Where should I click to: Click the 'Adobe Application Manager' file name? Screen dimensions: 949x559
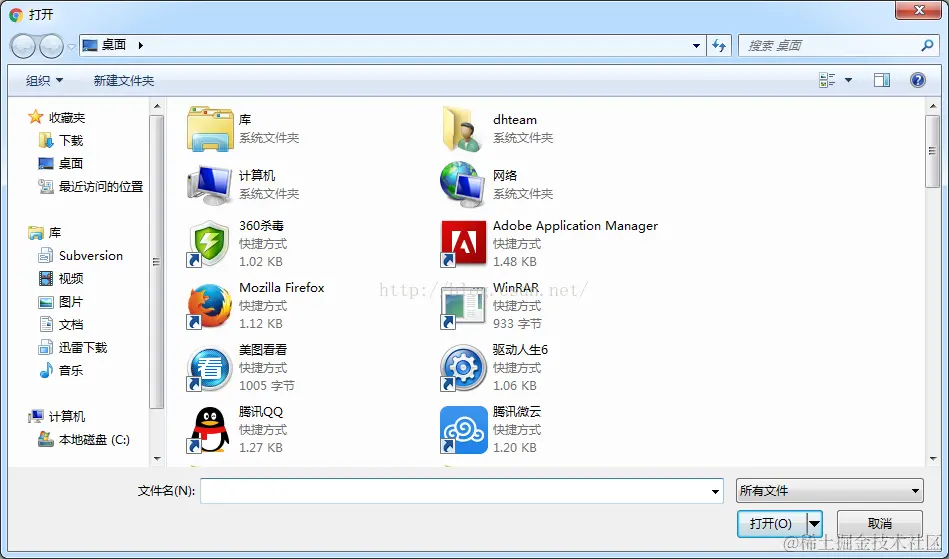(x=575, y=226)
